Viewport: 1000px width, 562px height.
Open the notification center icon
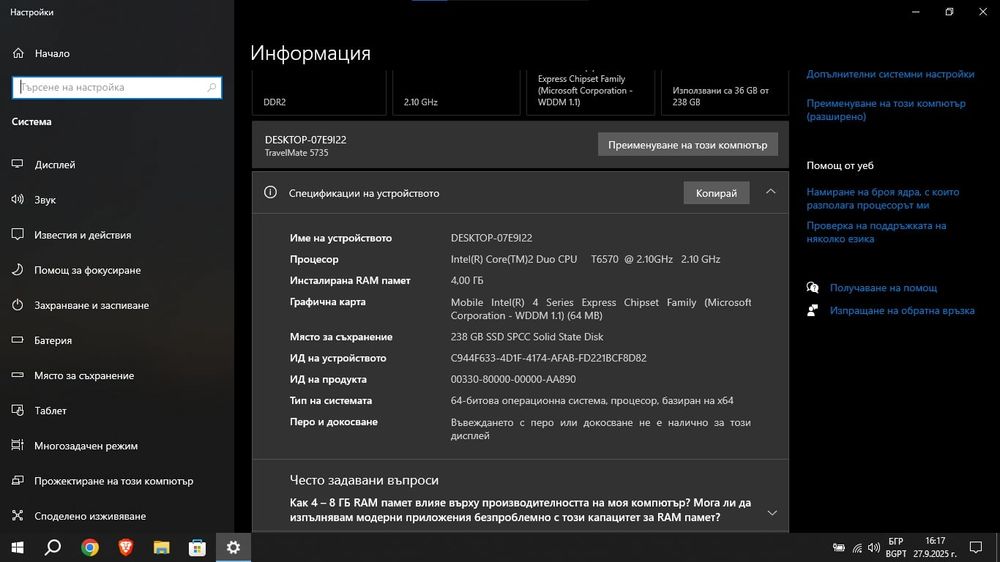click(x=976, y=547)
